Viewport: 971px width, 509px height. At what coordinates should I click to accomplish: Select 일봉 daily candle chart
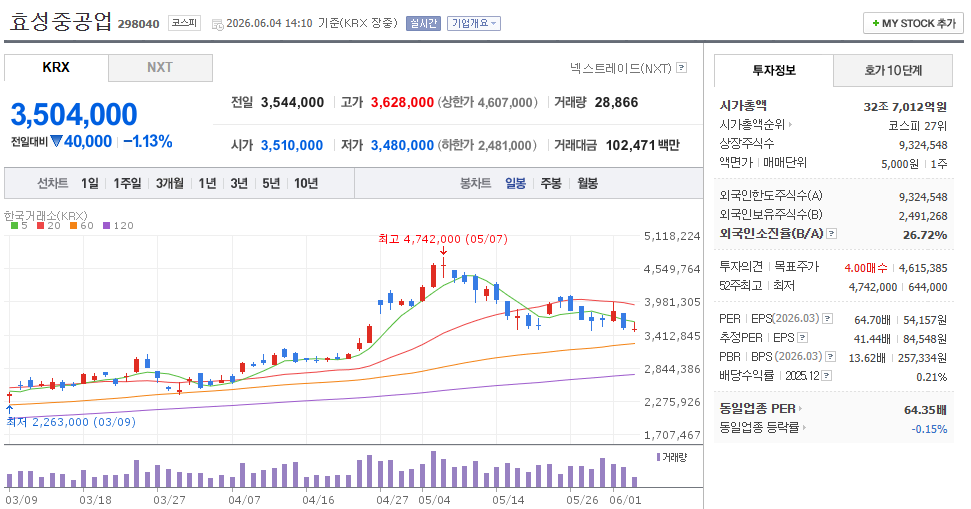click(x=515, y=183)
